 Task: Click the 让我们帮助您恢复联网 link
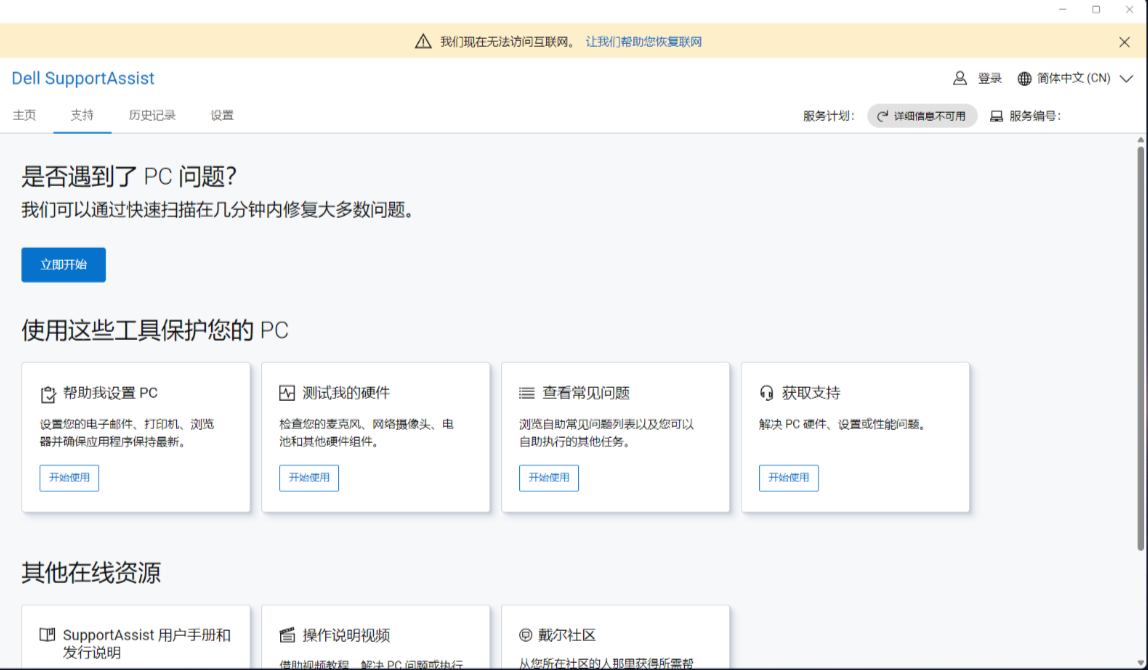click(x=644, y=42)
